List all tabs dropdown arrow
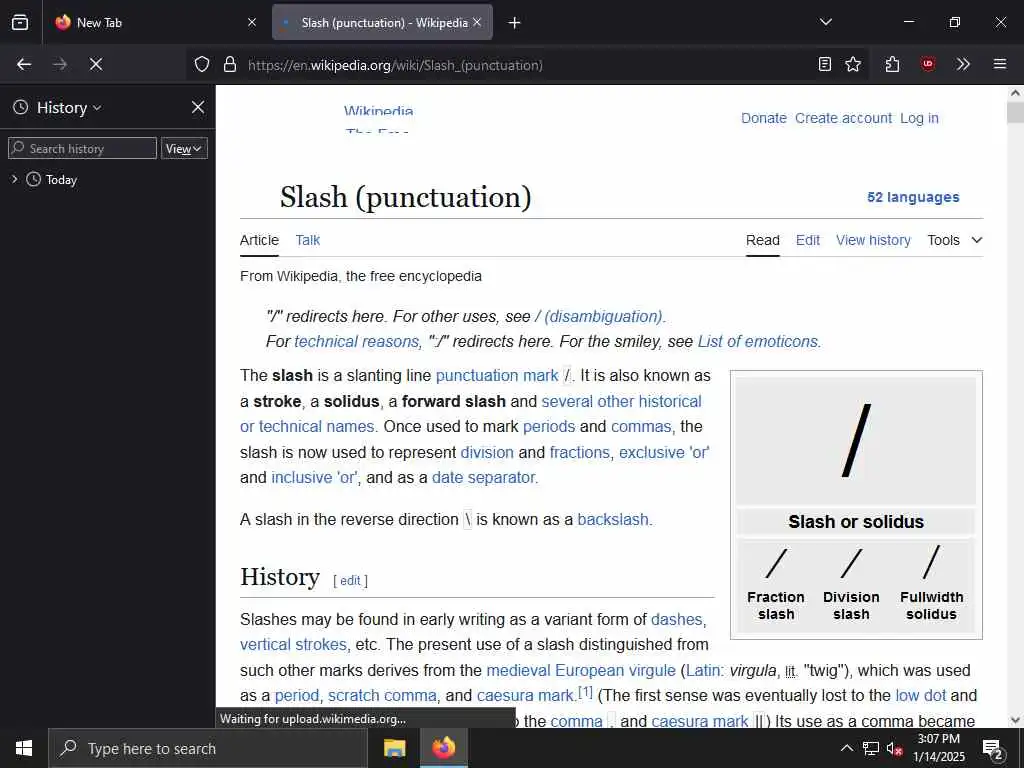Viewport: 1024px width, 768px height. pyautogui.click(x=825, y=22)
